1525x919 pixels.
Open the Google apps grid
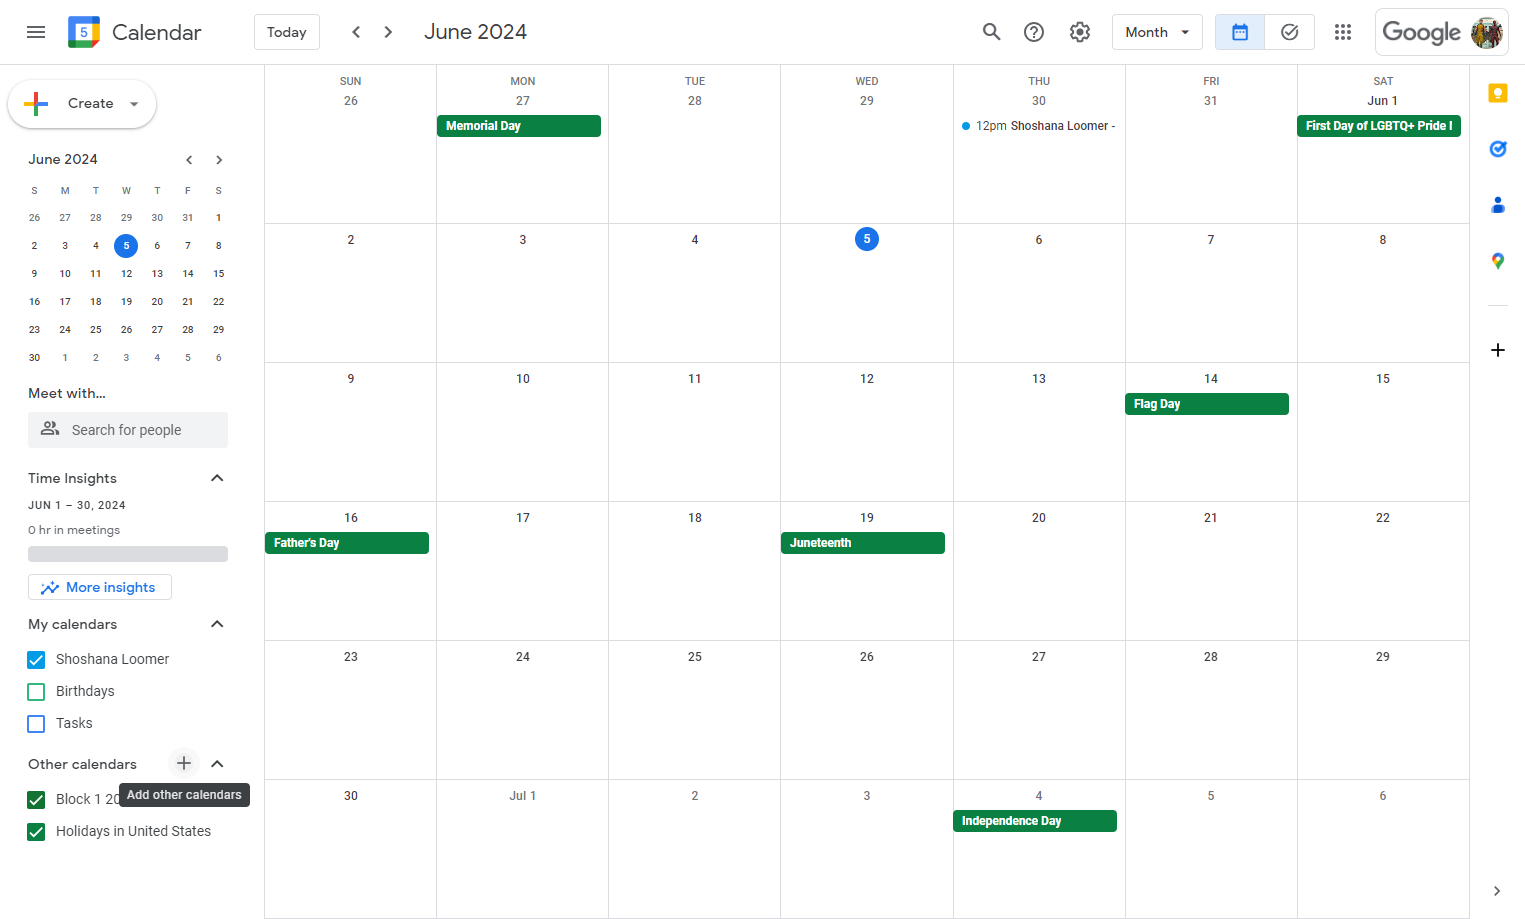[1343, 32]
